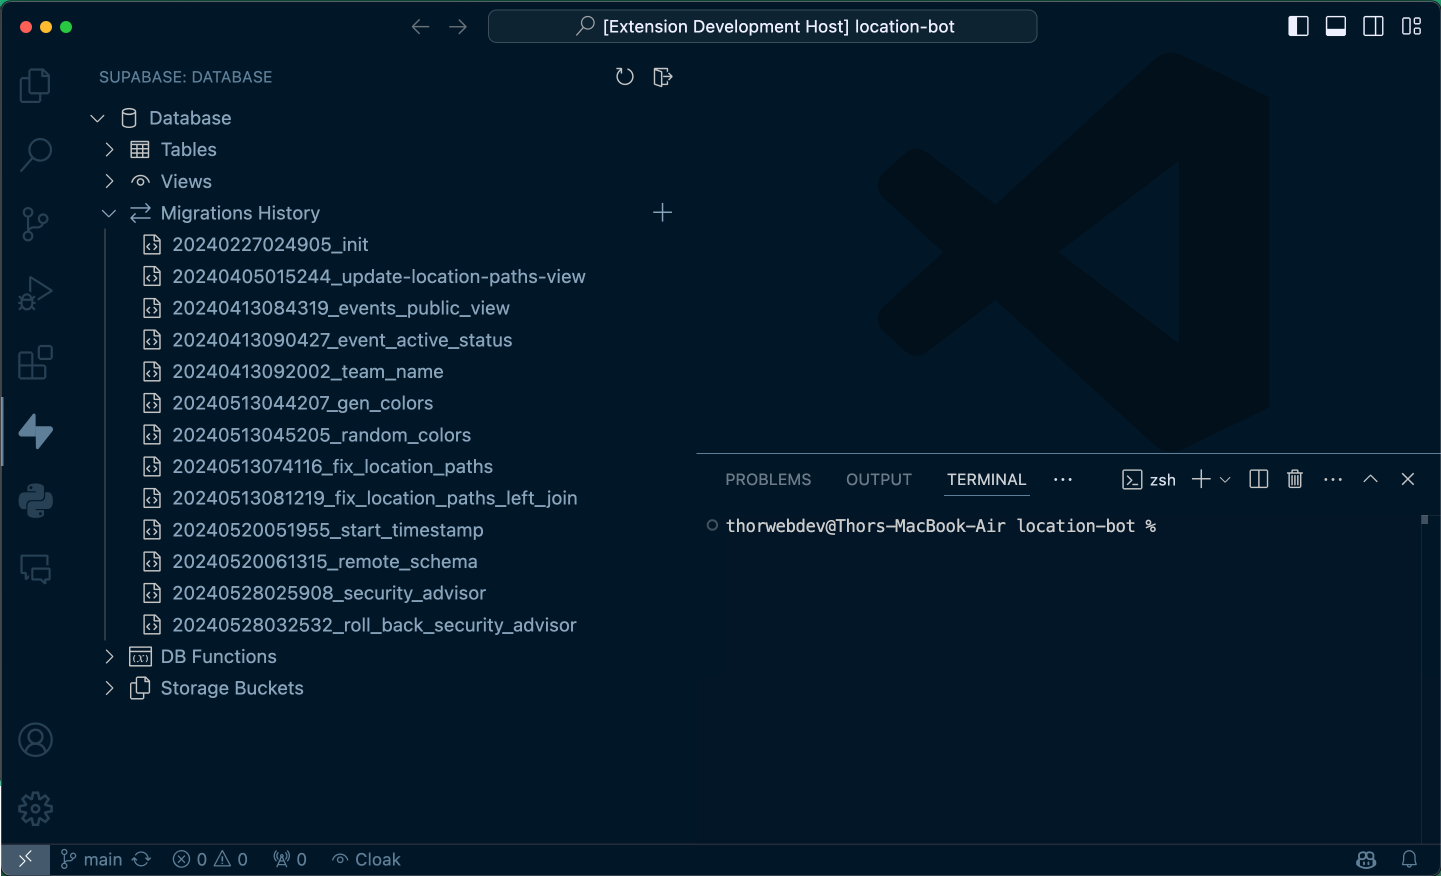Viewport: 1441px width, 876px height.
Task: Open the terminal launch profile dropdown
Action: [x=1225, y=480]
